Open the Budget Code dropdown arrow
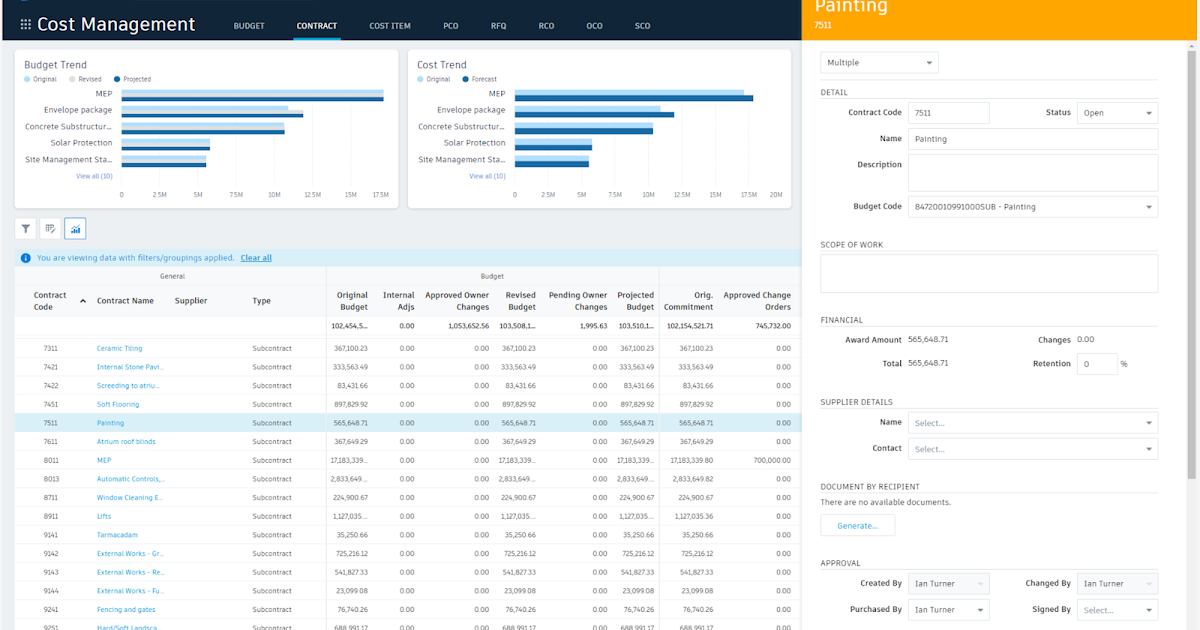 pos(1149,206)
